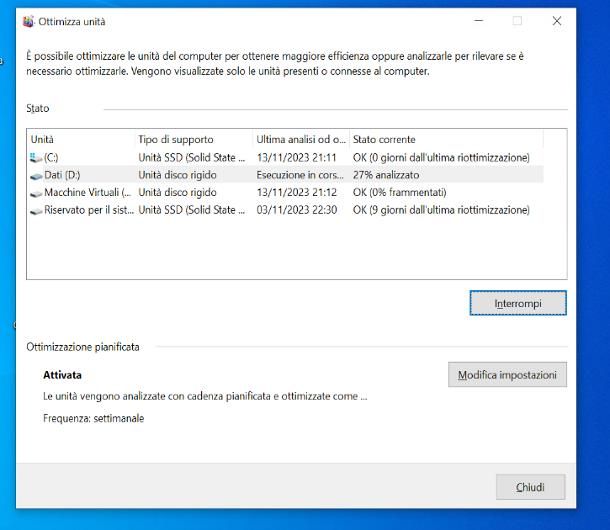Click the 03/11/2023 22:30 date cell
Image resolution: width=610 pixels, height=530 pixels.
click(x=296, y=210)
